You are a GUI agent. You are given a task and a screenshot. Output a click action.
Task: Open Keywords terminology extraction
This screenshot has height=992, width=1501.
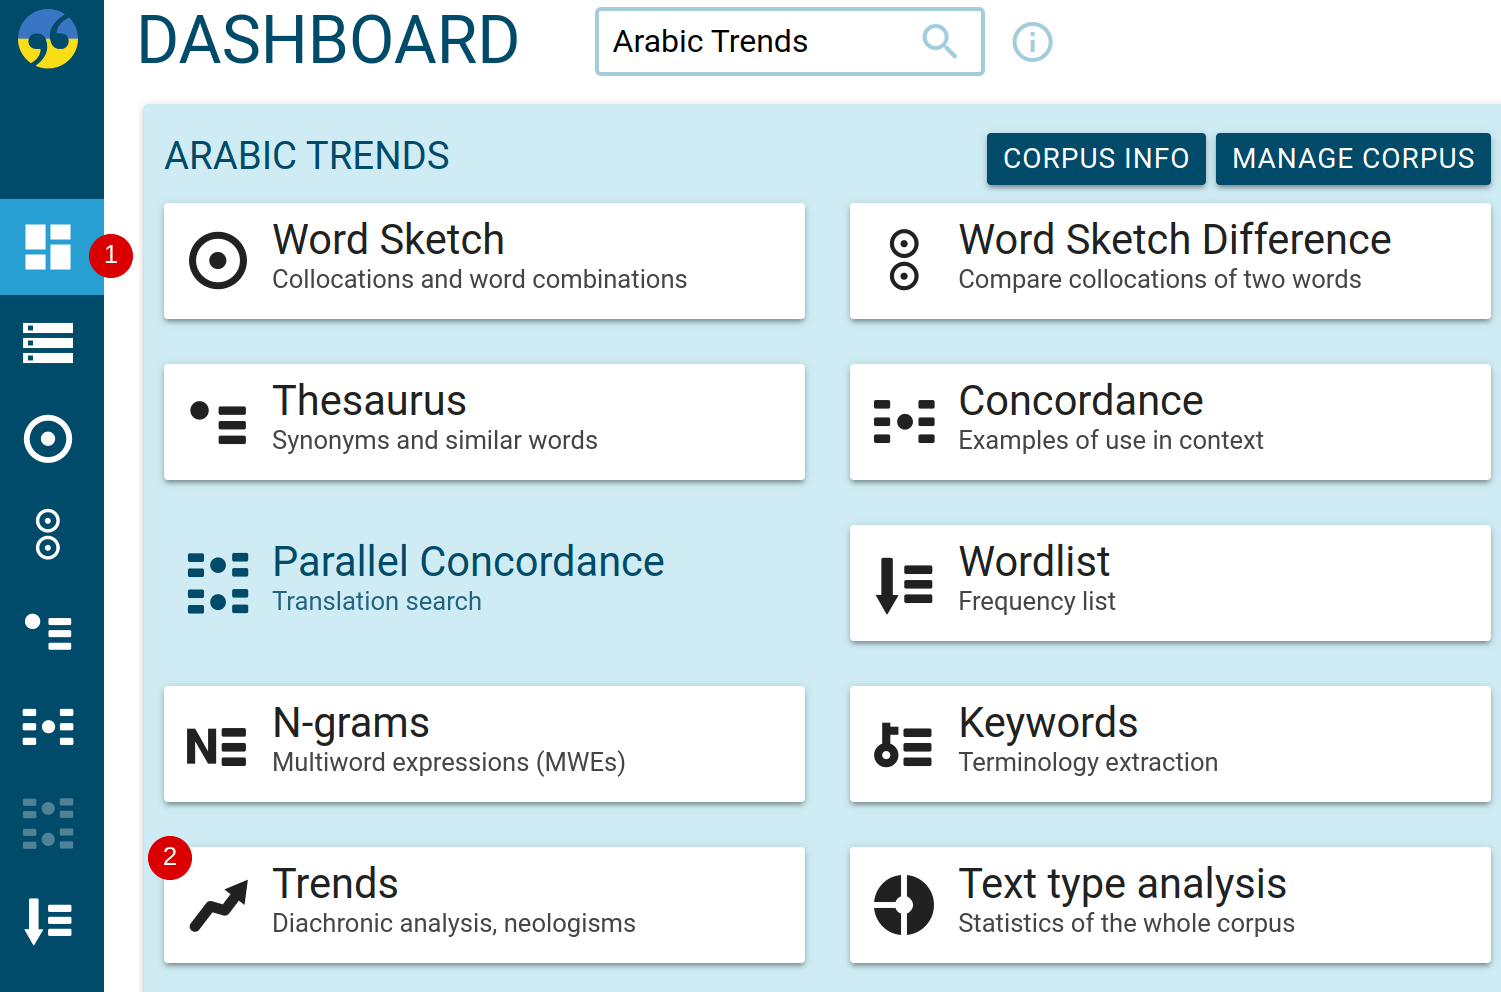[x=1169, y=743]
